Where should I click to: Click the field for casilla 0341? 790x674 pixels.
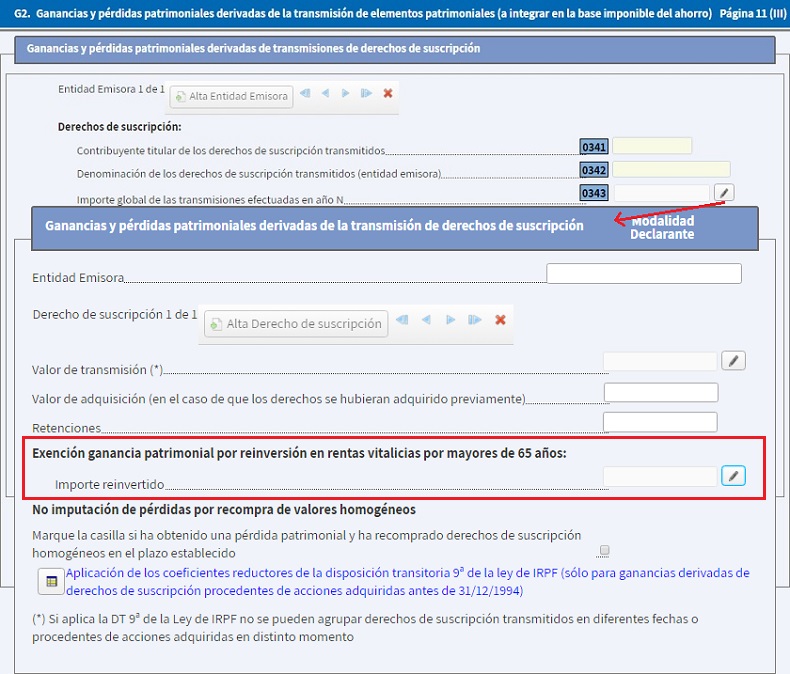[652, 146]
